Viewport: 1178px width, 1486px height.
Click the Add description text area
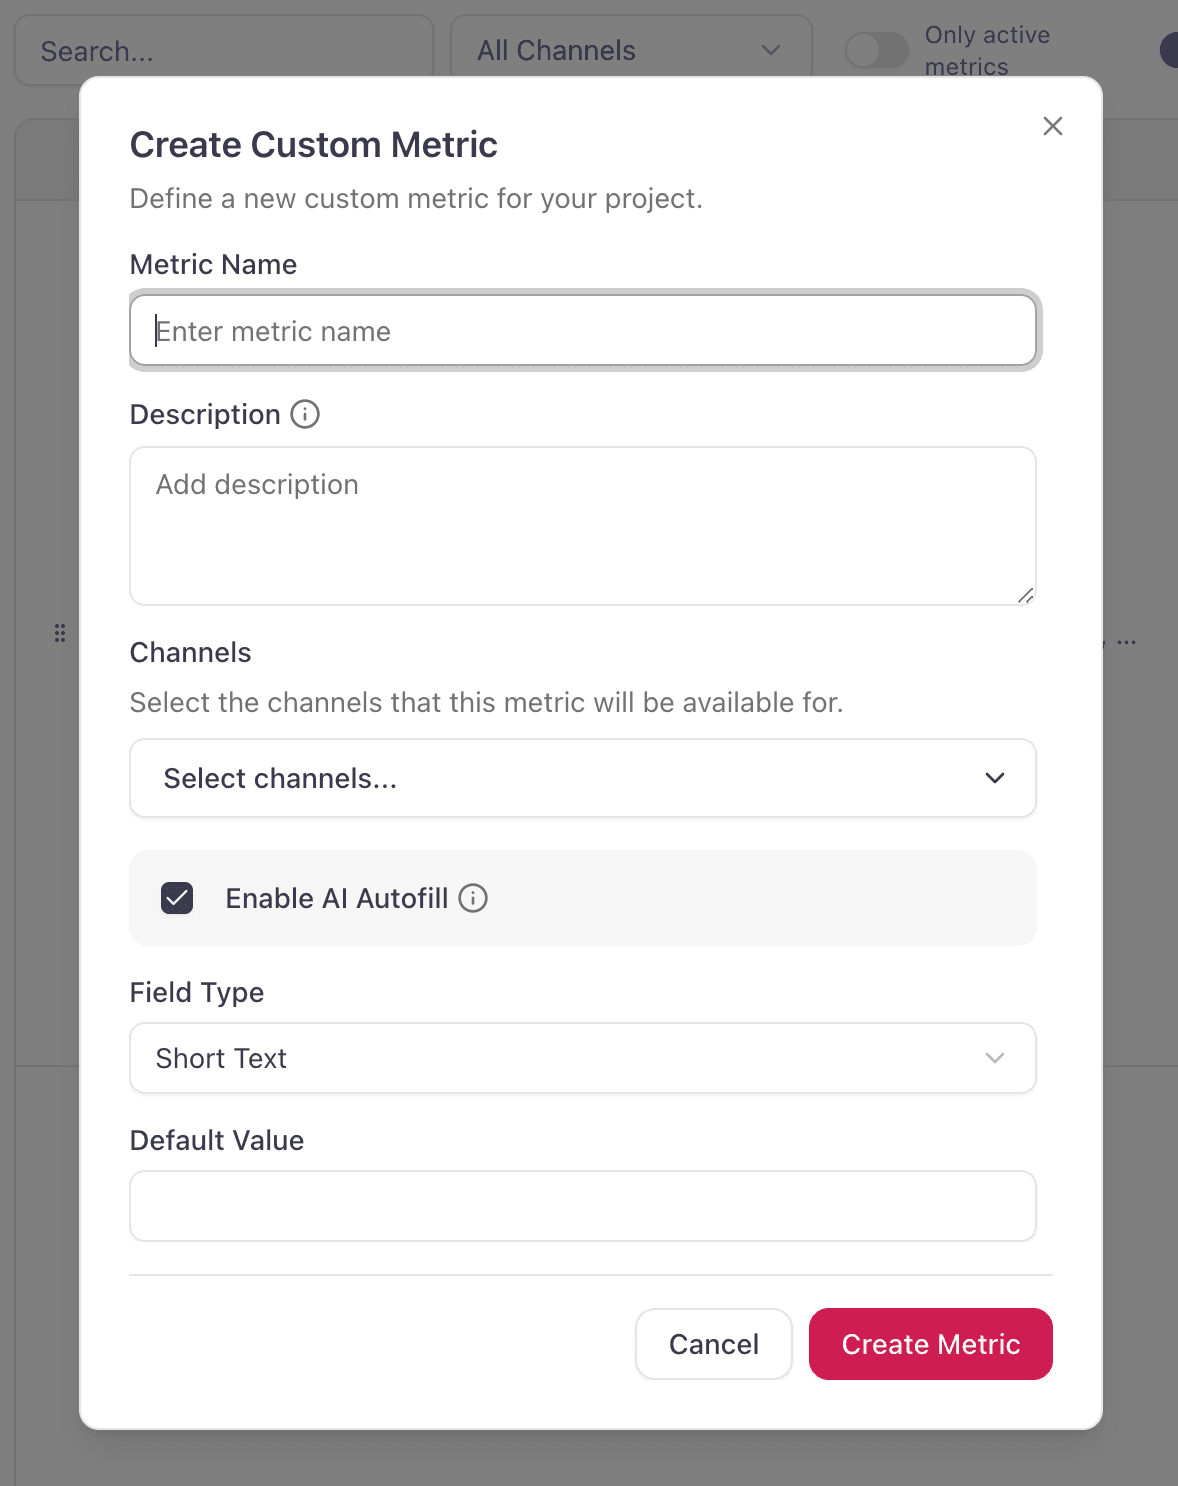(583, 526)
